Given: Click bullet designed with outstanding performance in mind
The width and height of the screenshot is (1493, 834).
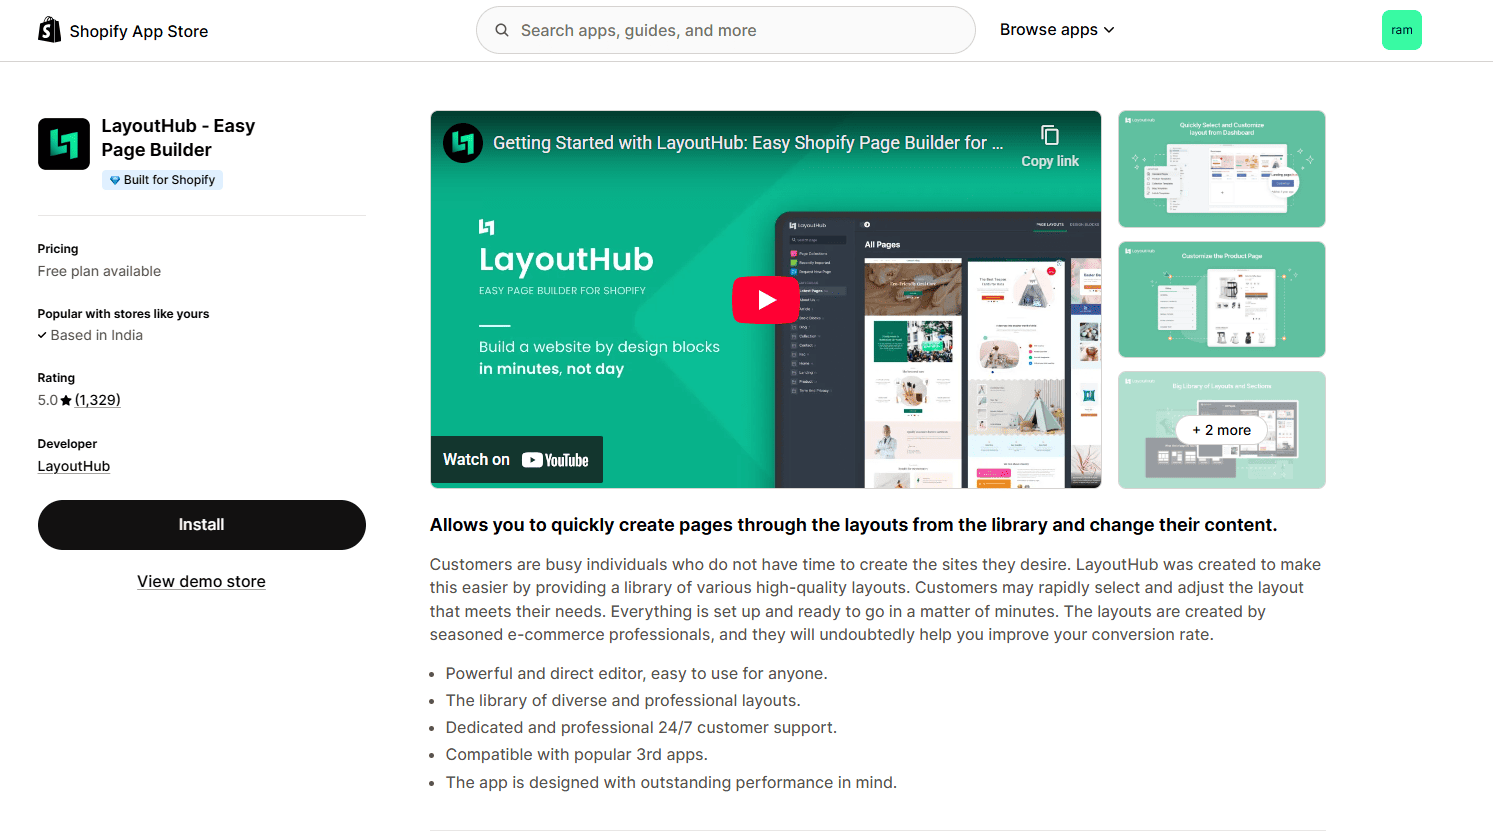Looking at the screenshot, I should pos(671,783).
